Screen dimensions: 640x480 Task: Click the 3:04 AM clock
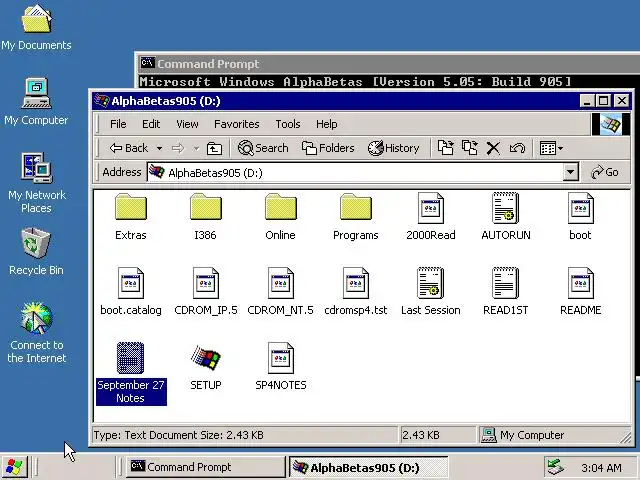pos(601,468)
